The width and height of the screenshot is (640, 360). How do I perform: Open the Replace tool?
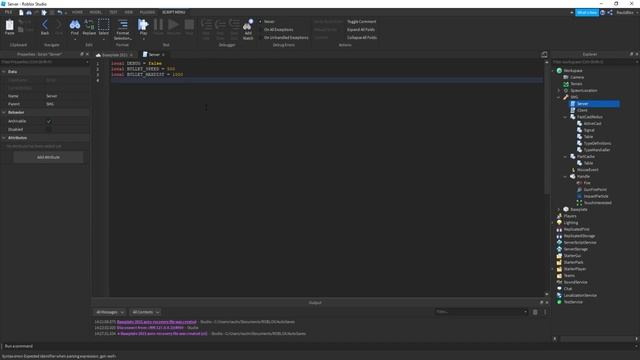click(x=89, y=24)
